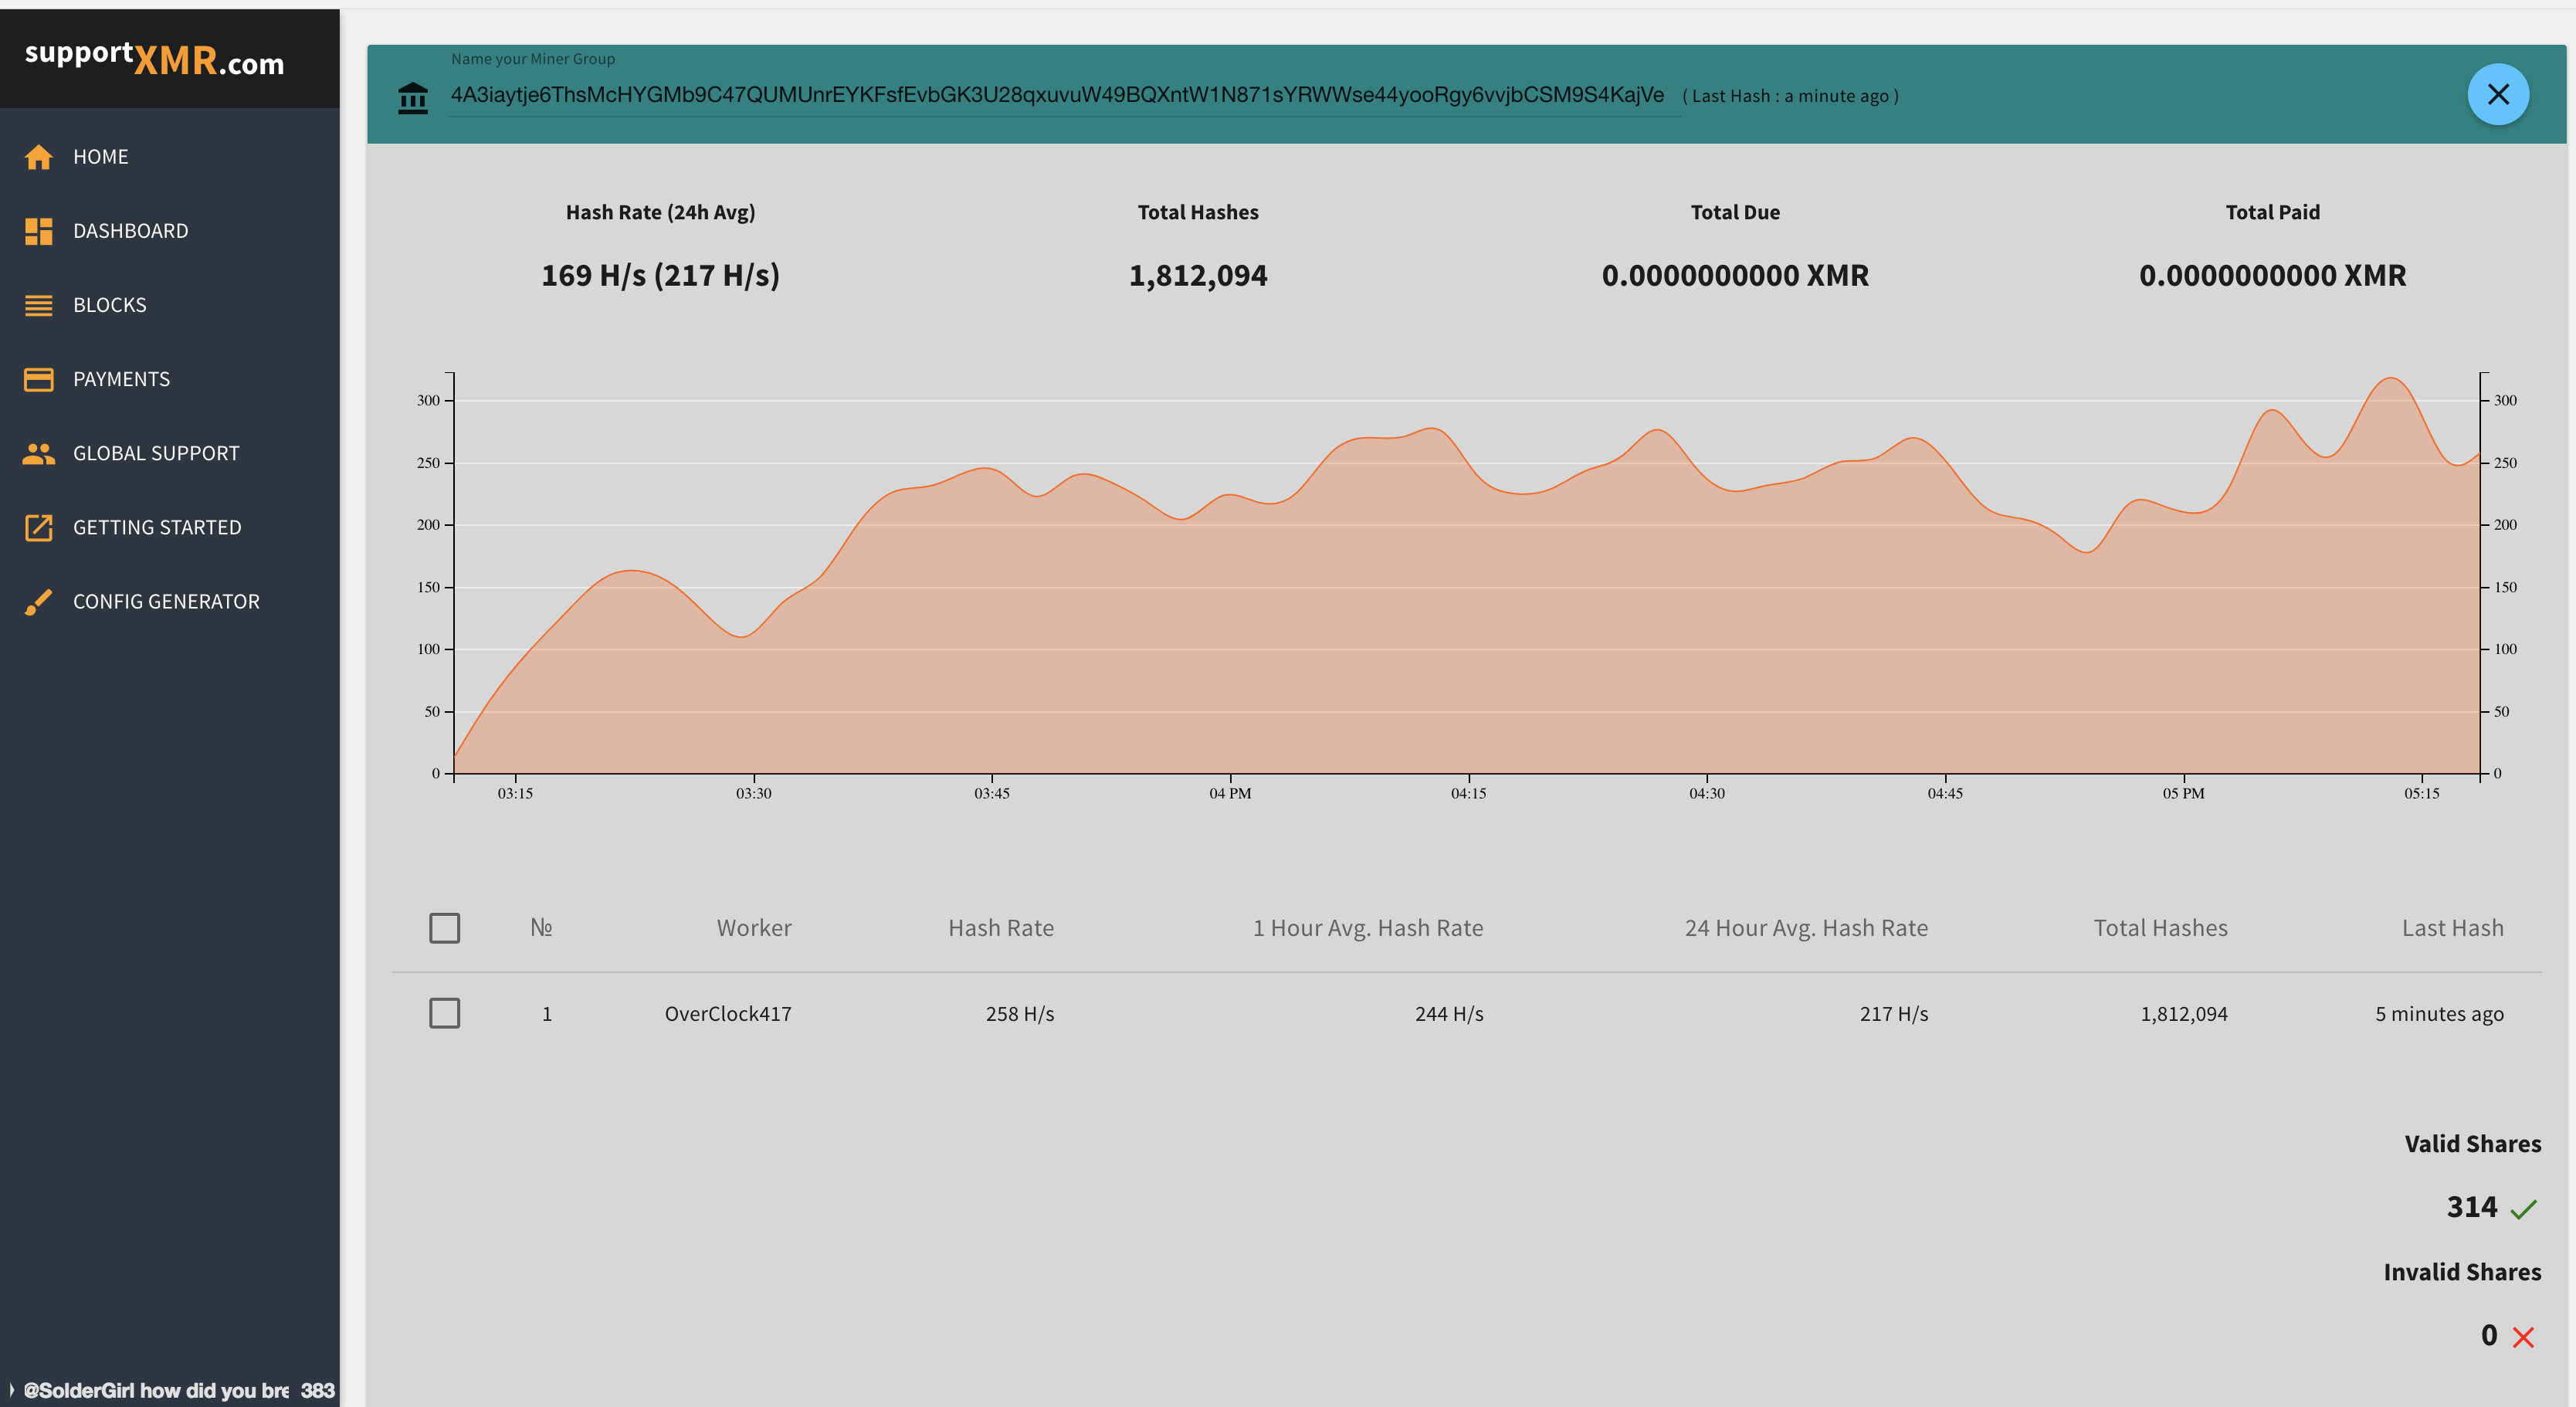Open the PAYMENTS menu item

[x=121, y=379]
